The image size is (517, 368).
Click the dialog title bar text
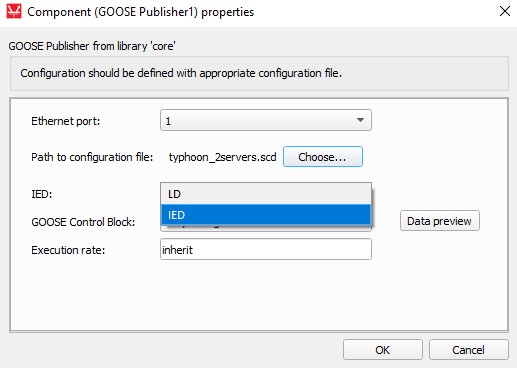point(140,12)
